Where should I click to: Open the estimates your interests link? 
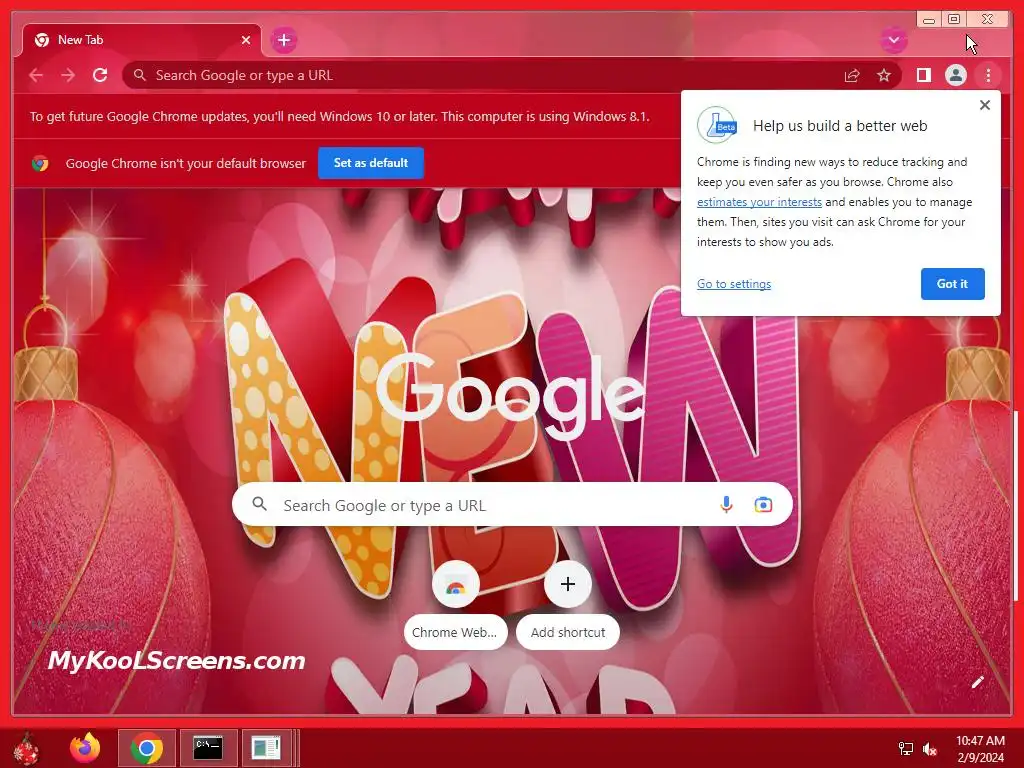(759, 202)
